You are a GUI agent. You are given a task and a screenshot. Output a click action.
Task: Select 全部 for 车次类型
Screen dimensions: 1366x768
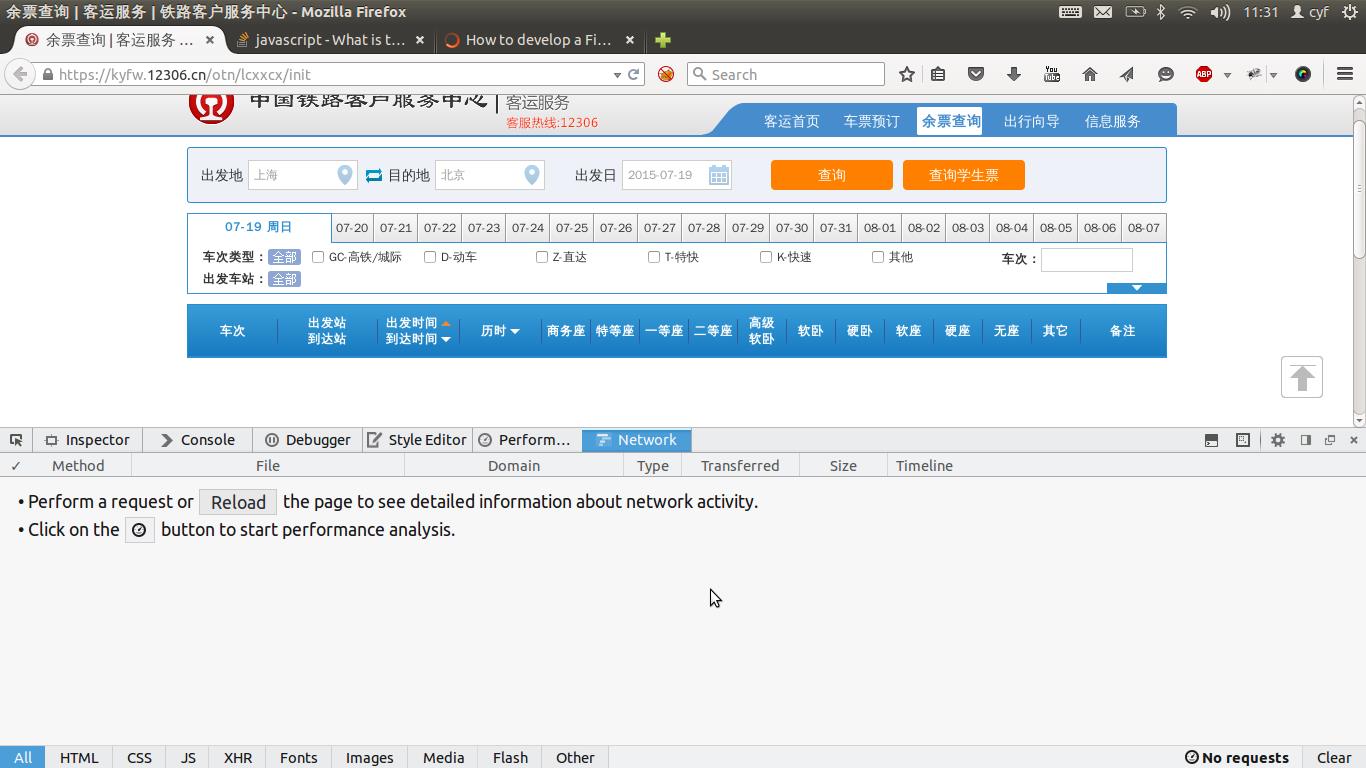coord(284,257)
